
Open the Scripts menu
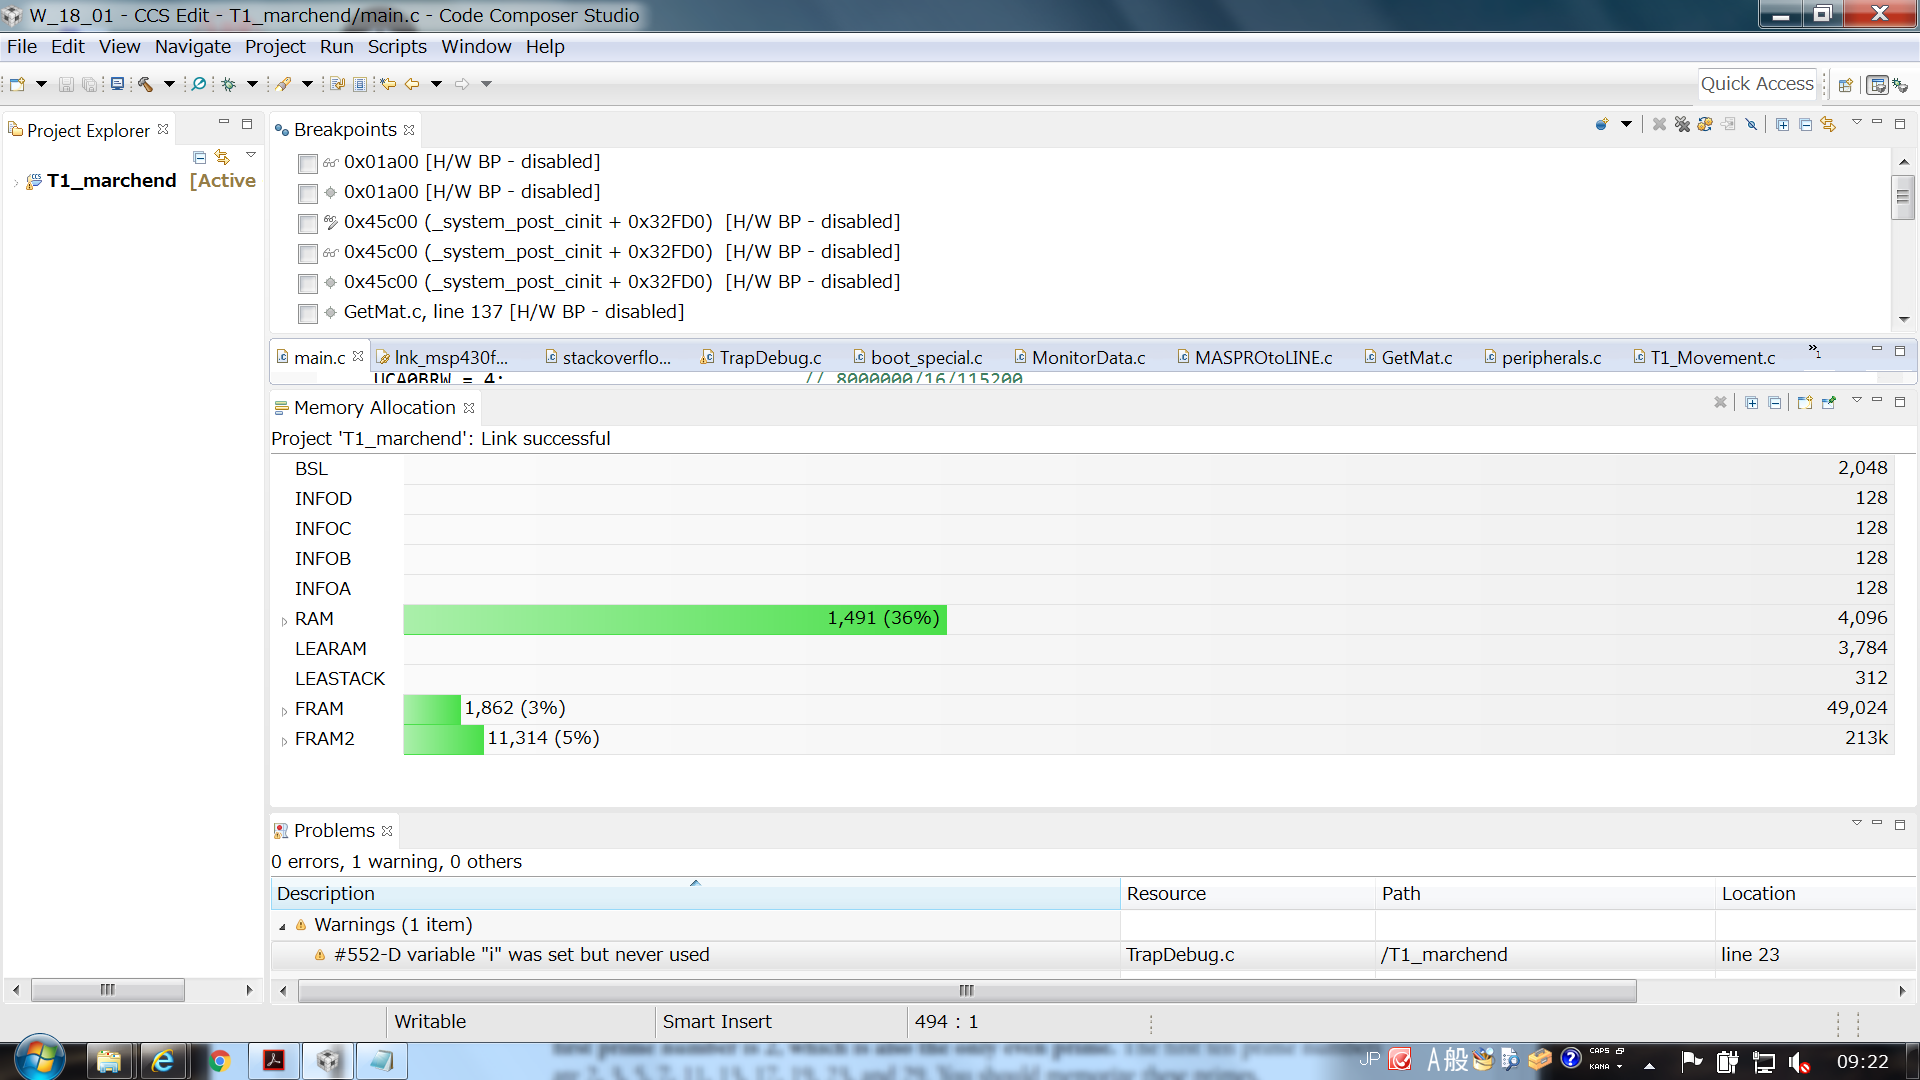(x=397, y=46)
